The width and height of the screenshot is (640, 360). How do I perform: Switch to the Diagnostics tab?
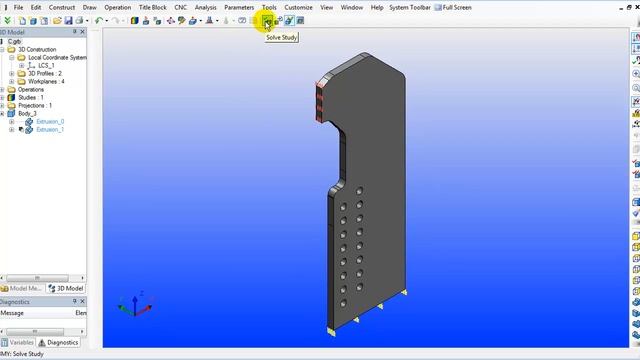58,342
